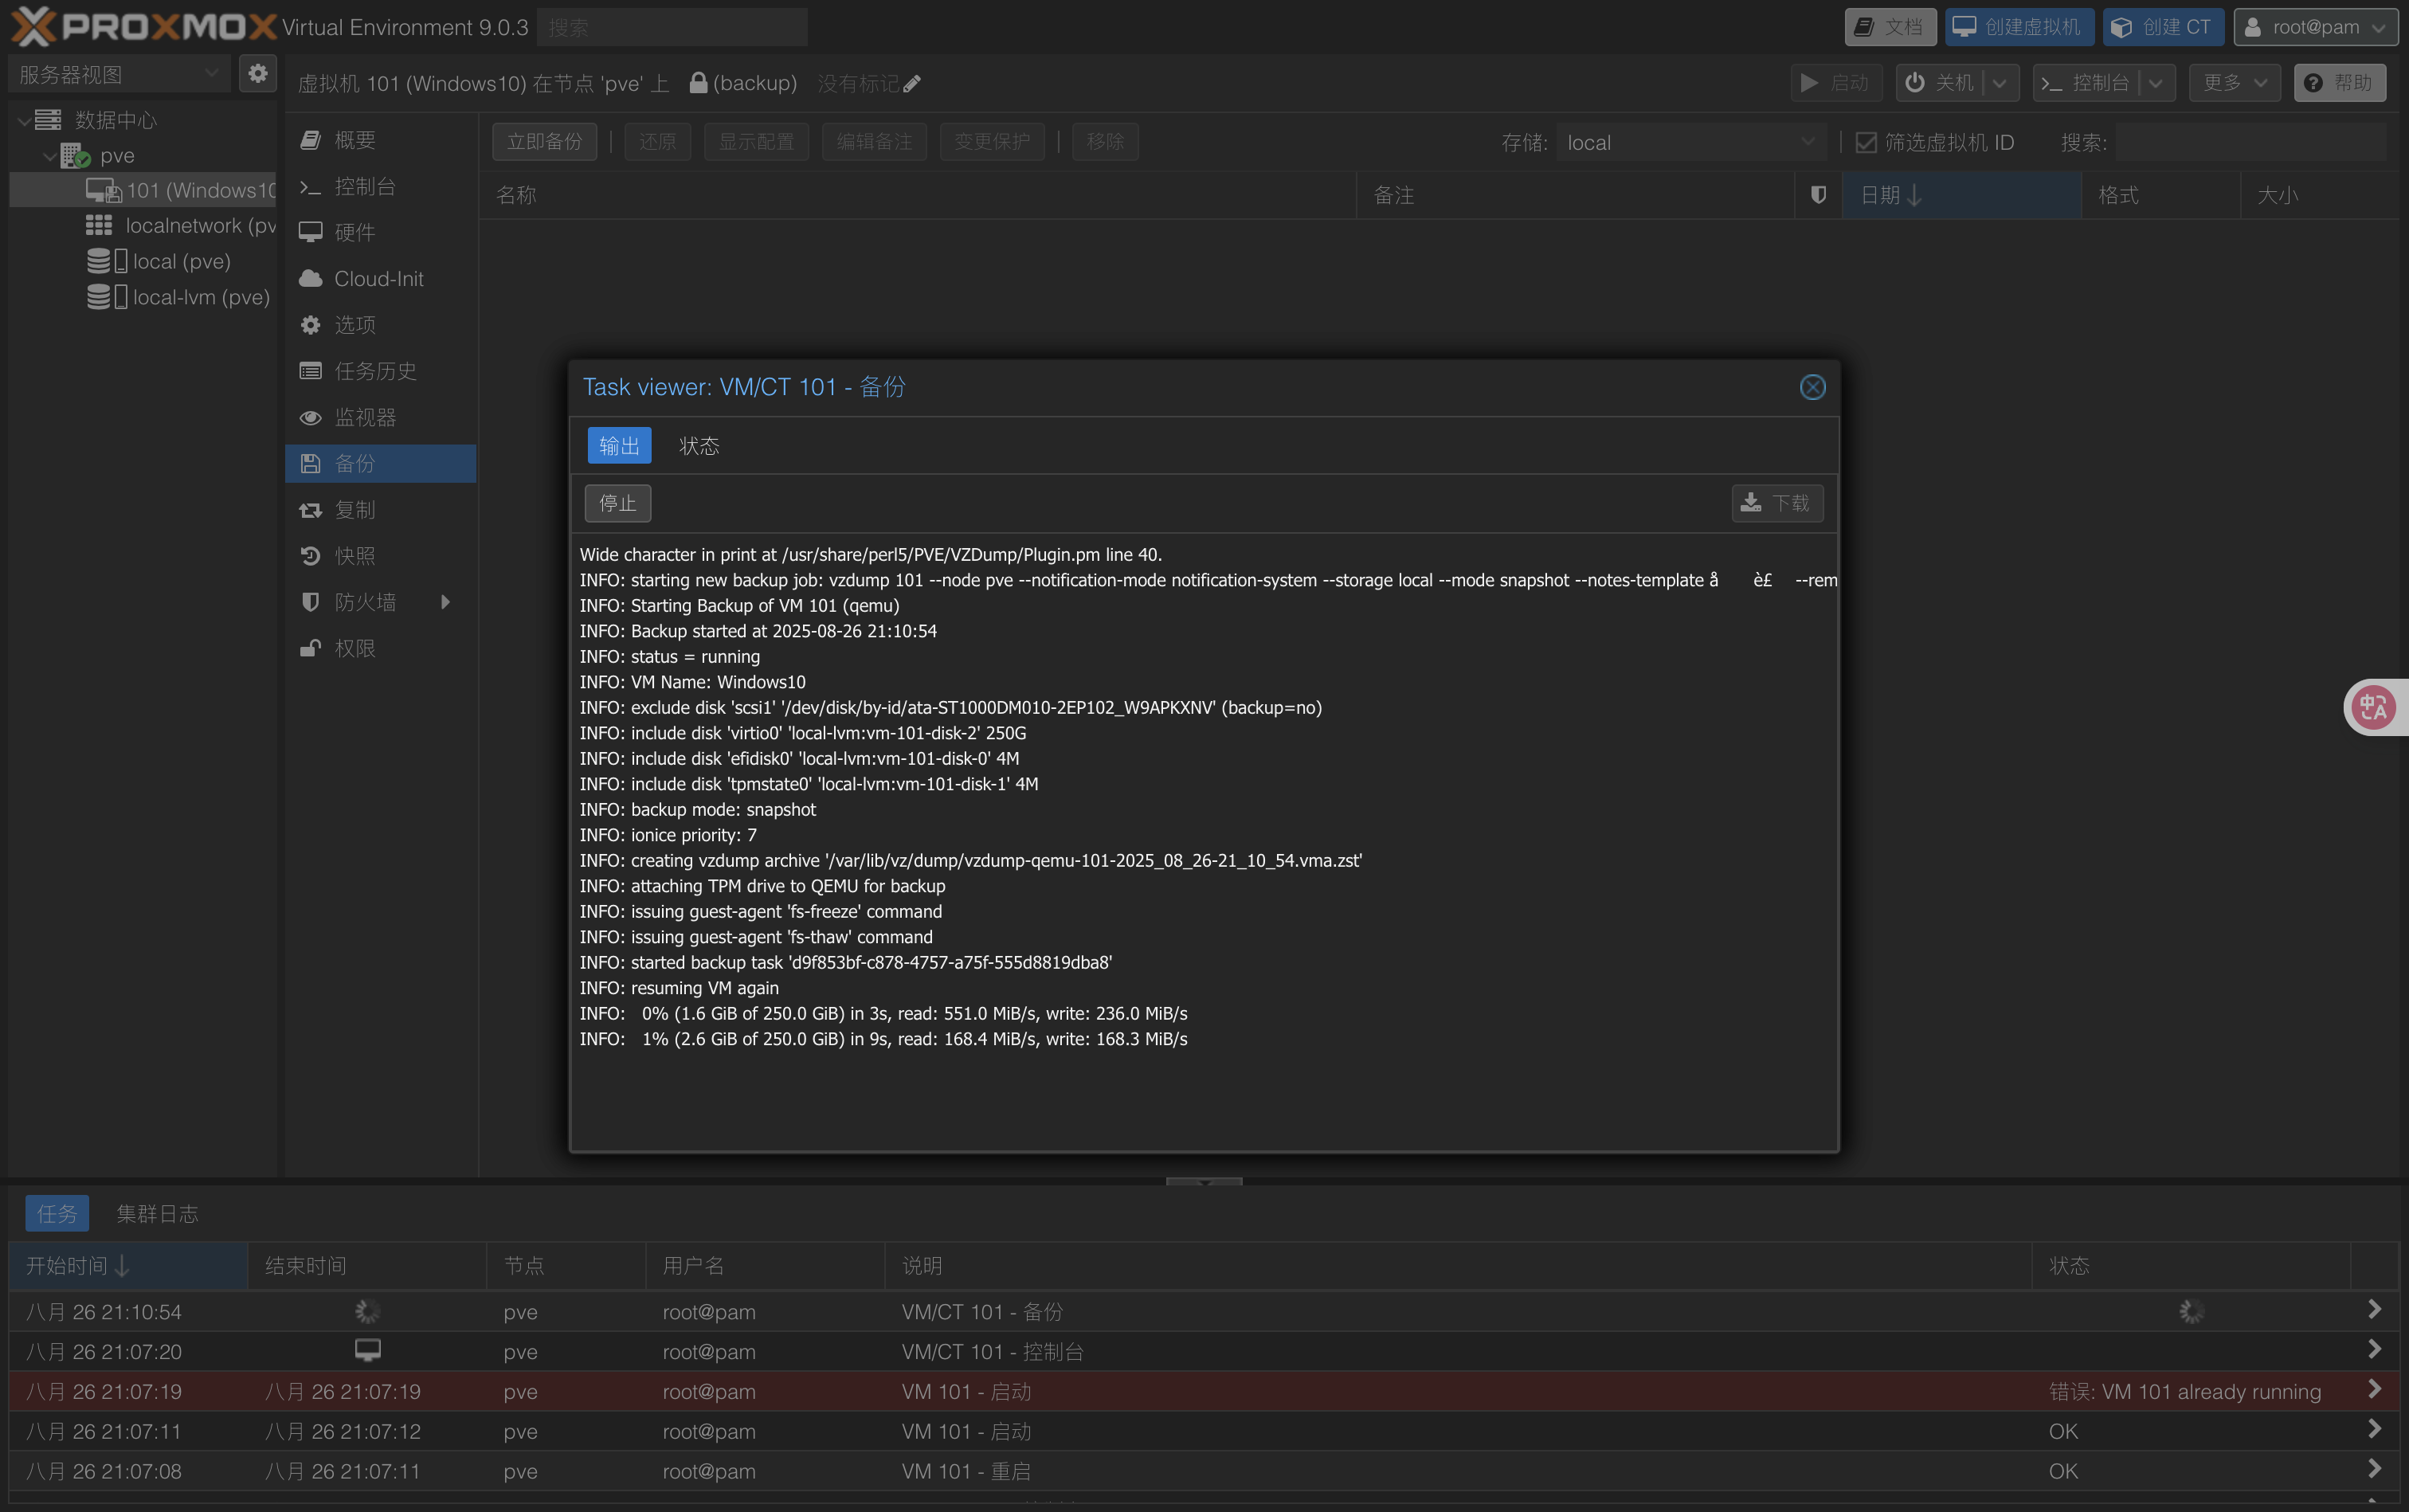Open 监视器 monitor section
Image resolution: width=2409 pixels, height=1512 pixels.
pyautogui.click(x=380, y=417)
